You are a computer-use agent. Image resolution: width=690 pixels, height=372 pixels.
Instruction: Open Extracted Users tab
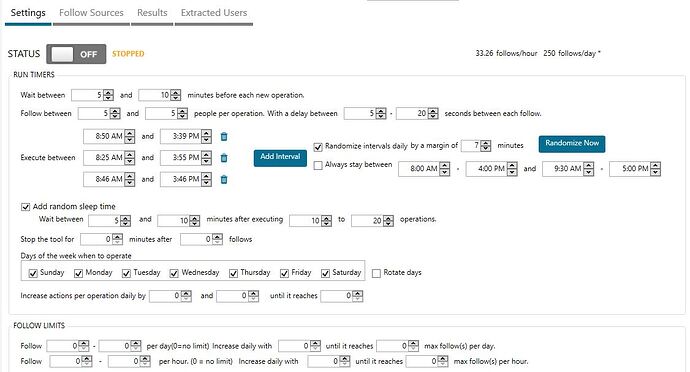[214, 13]
